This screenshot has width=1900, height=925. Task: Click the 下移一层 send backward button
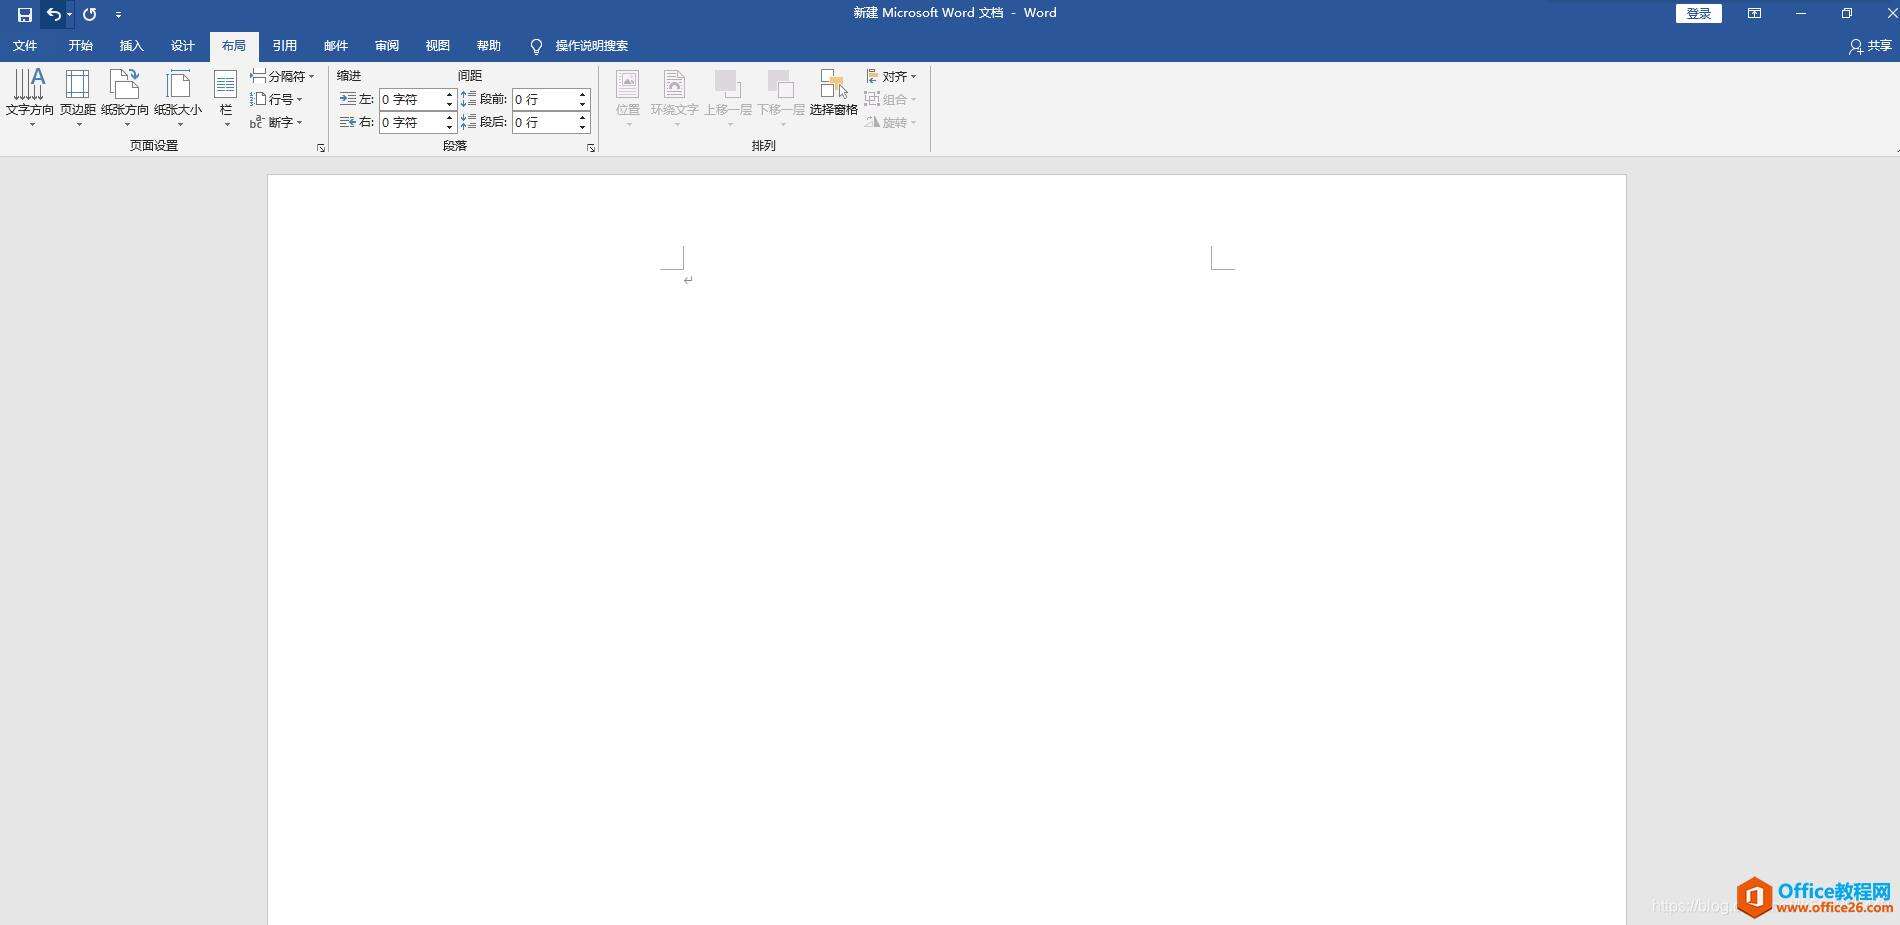[x=781, y=98]
